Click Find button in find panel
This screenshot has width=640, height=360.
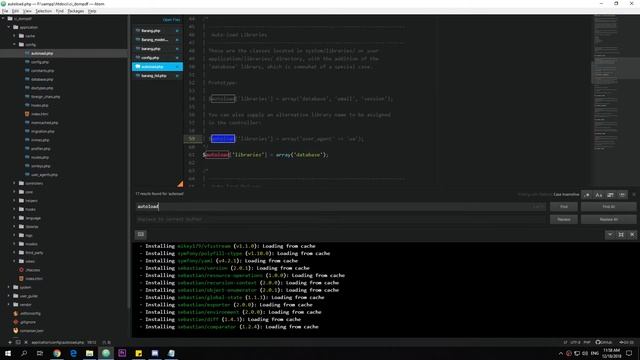[x=564, y=207]
